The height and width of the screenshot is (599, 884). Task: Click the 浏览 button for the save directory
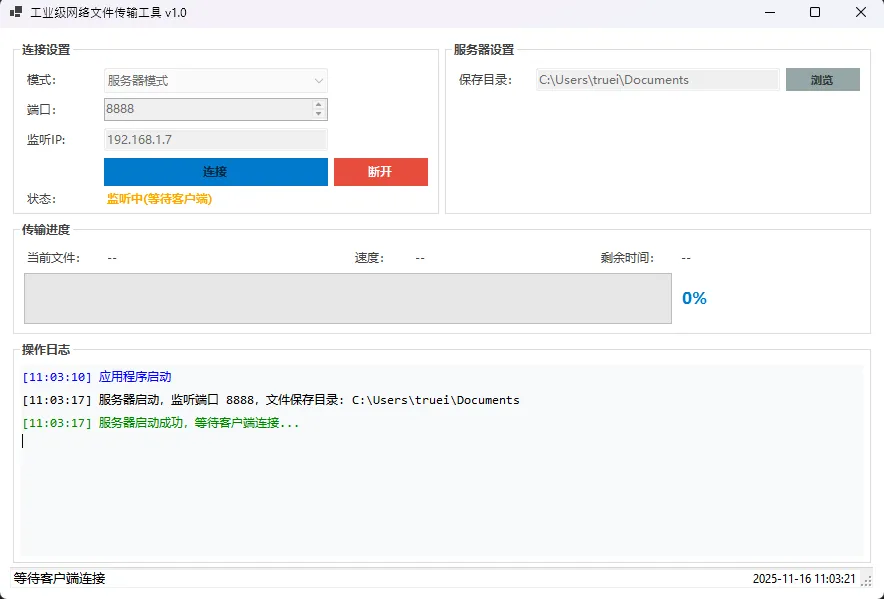tap(822, 80)
